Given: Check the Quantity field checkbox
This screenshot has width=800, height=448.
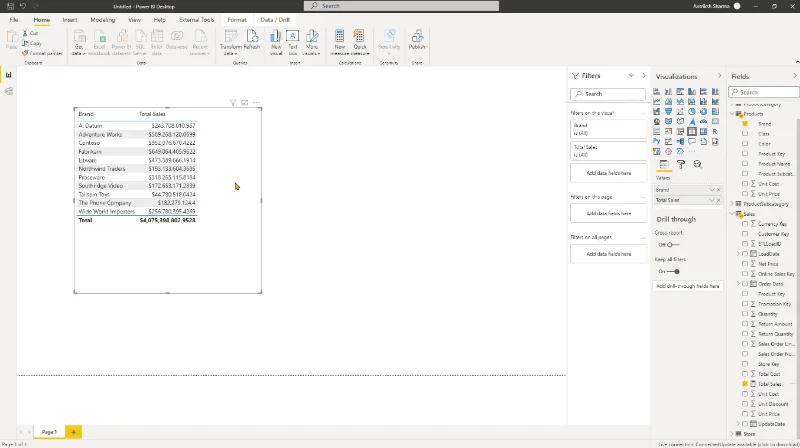Looking at the screenshot, I should (x=745, y=314).
